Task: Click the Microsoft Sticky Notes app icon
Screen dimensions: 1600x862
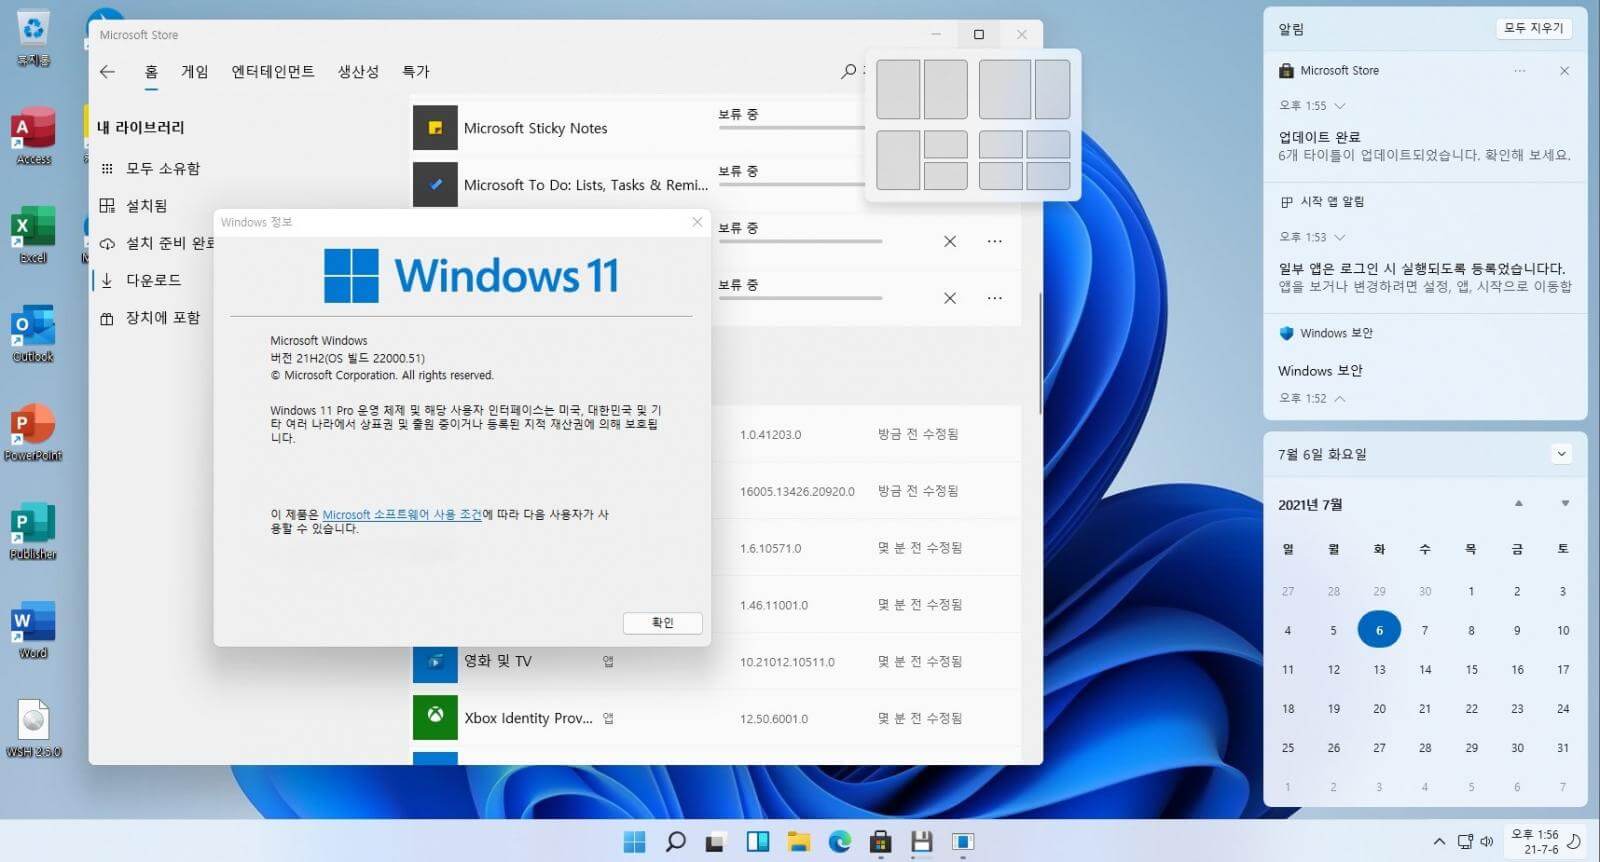Action: tap(435, 128)
